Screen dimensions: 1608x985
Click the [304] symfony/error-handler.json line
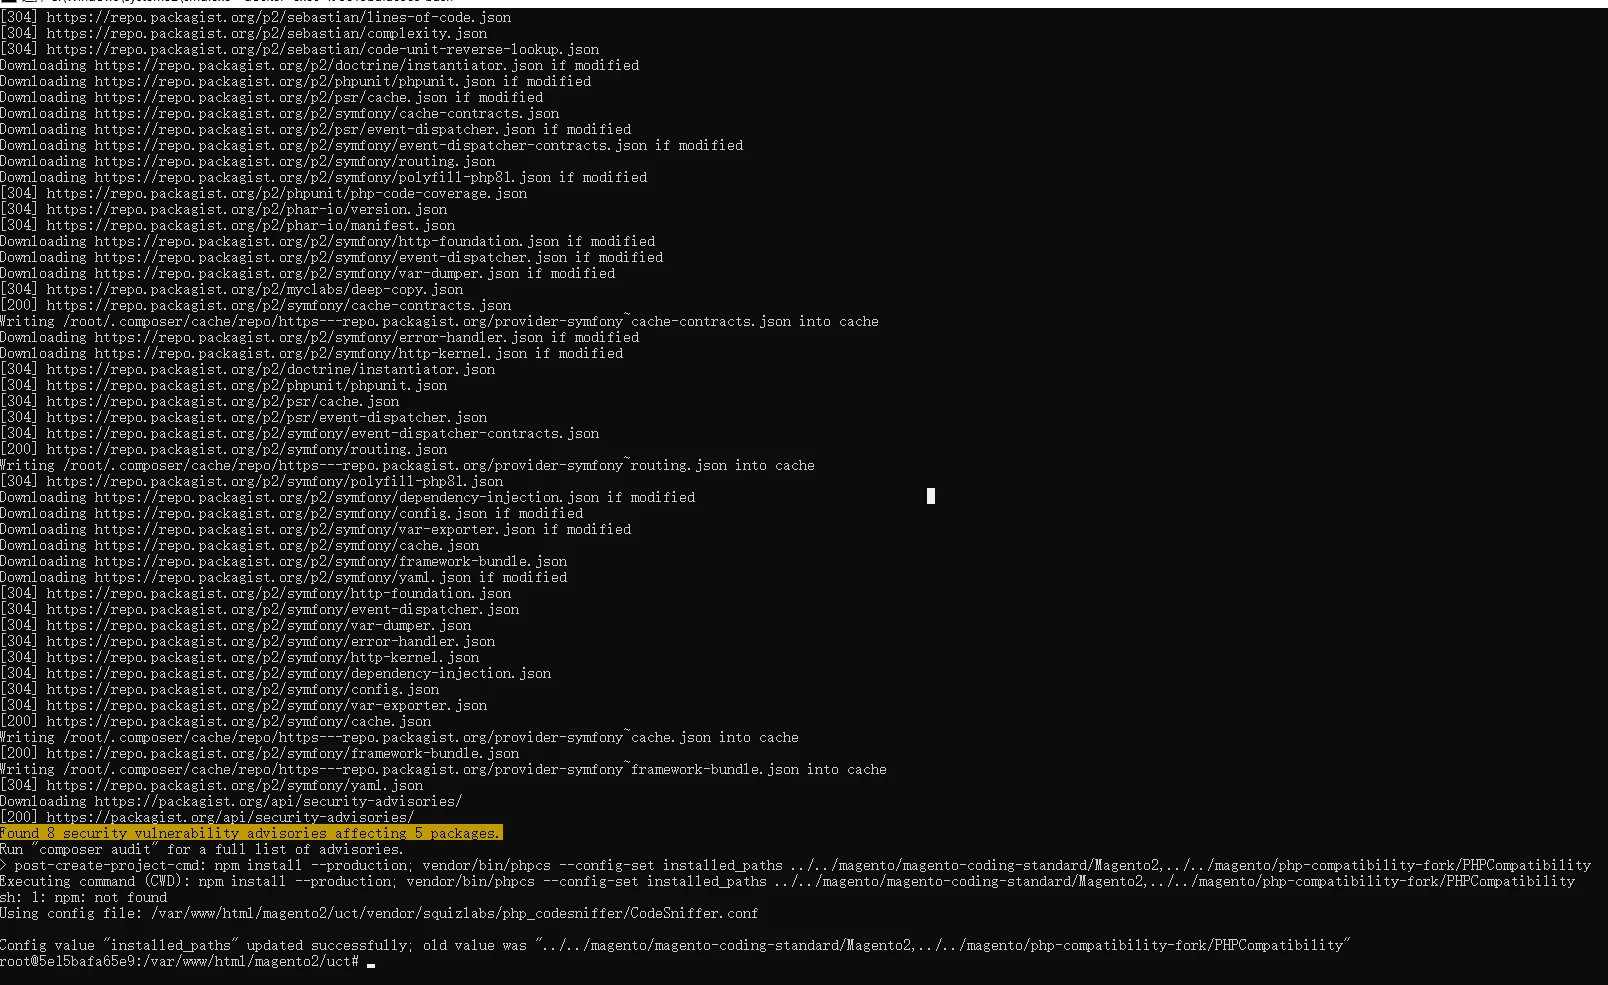pyautogui.click(x=248, y=641)
